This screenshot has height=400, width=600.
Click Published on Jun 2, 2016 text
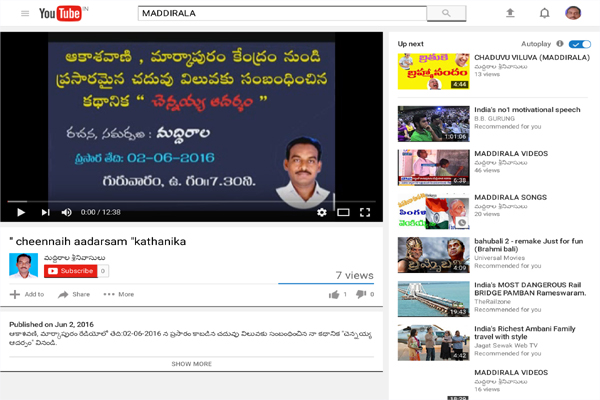pyautogui.click(x=51, y=324)
